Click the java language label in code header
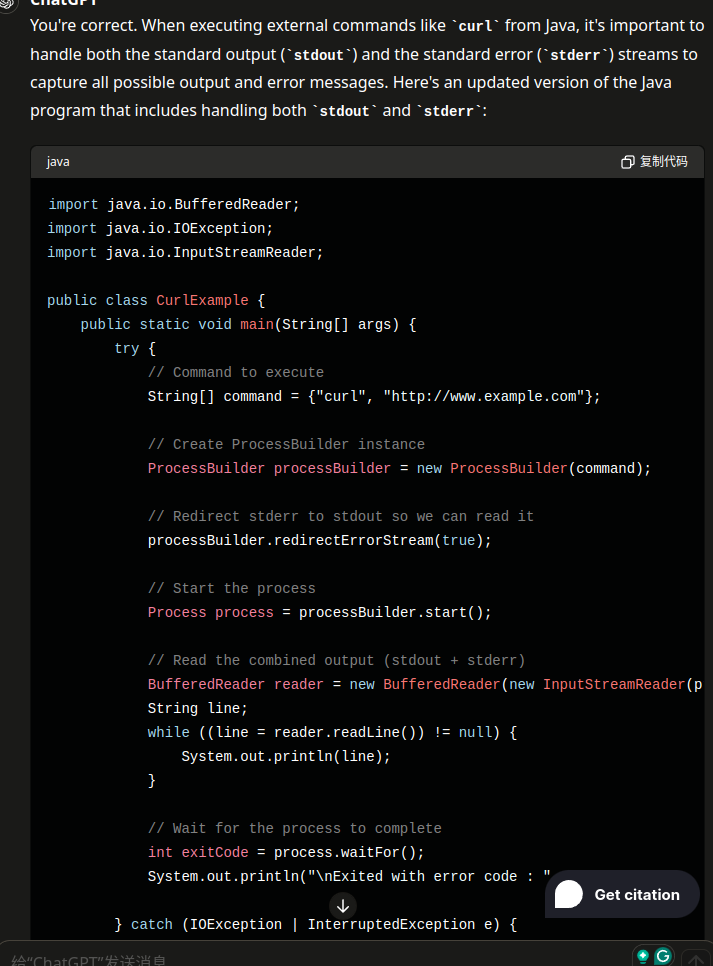 pyautogui.click(x=58, y=162)
